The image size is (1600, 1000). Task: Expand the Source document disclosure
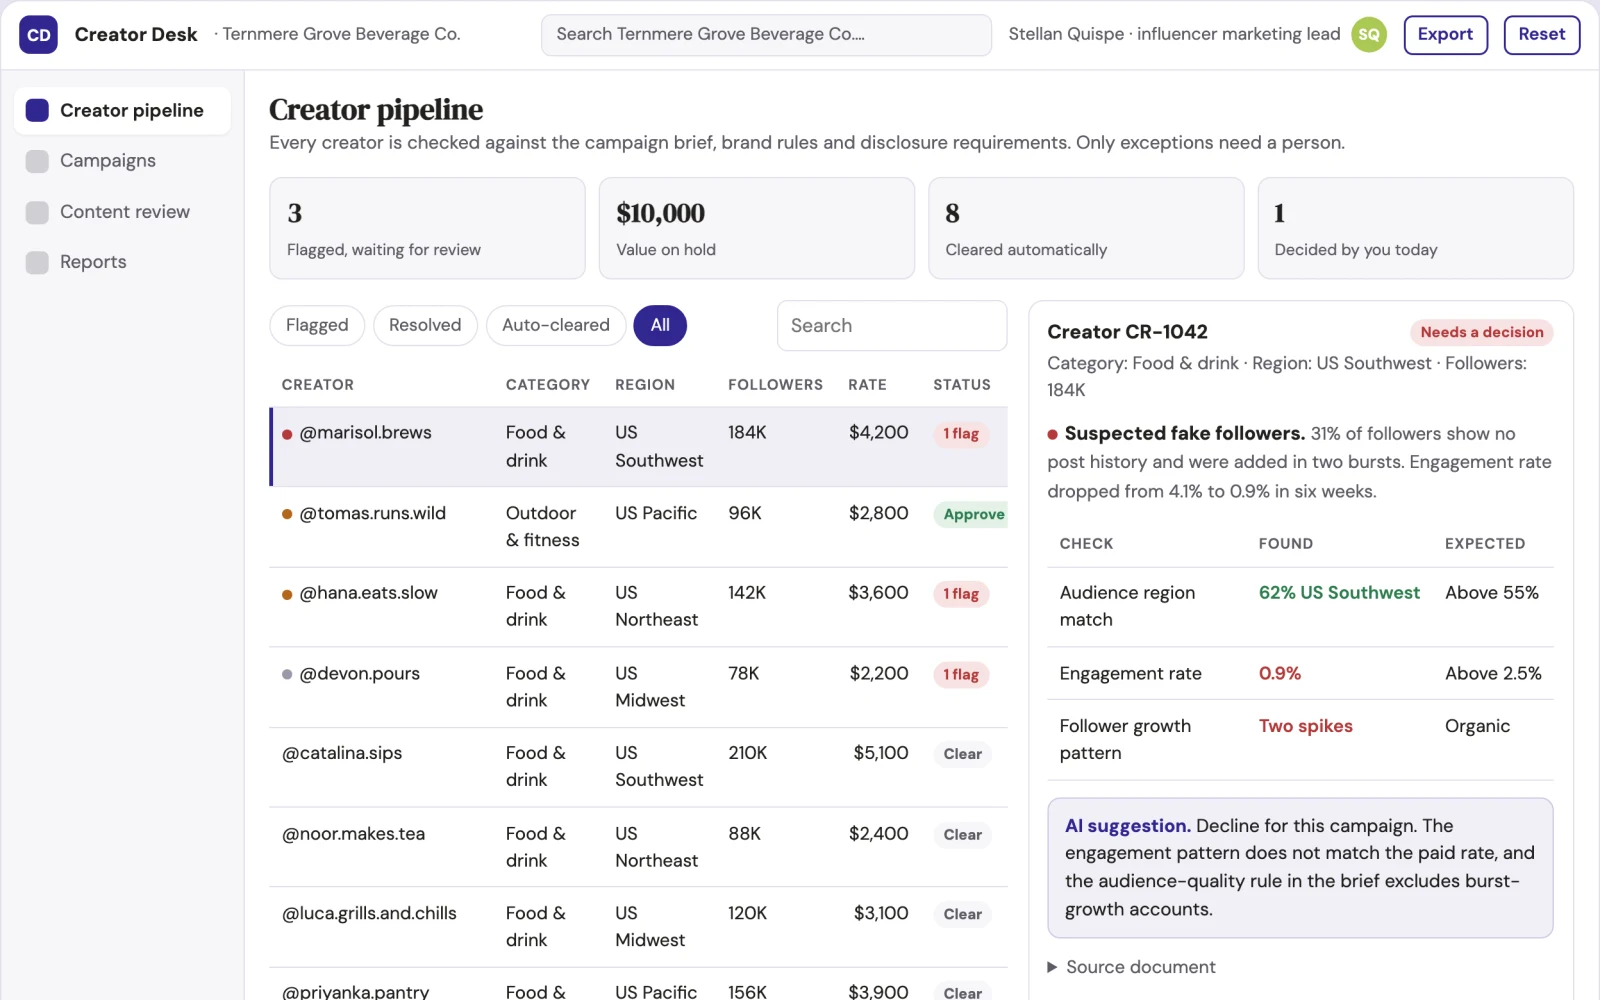coord(1131,967)
